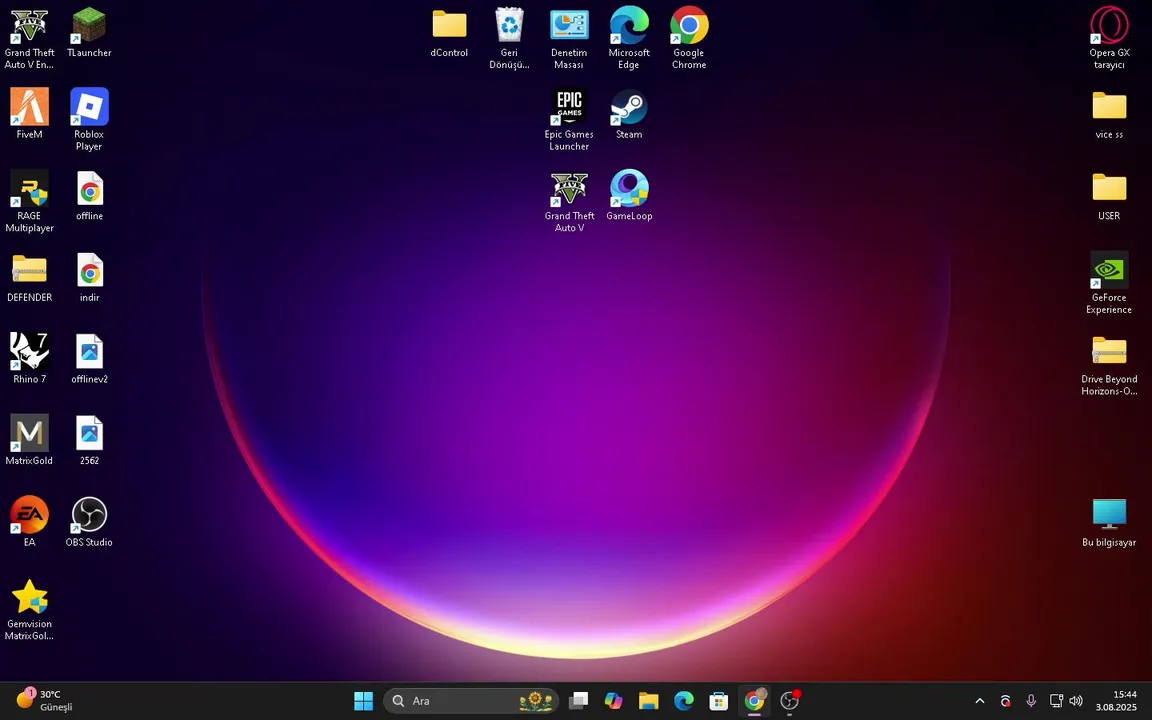1152x720 pixels.
Task: Open the Windows Start menu
Action: [x=363, y=701]
